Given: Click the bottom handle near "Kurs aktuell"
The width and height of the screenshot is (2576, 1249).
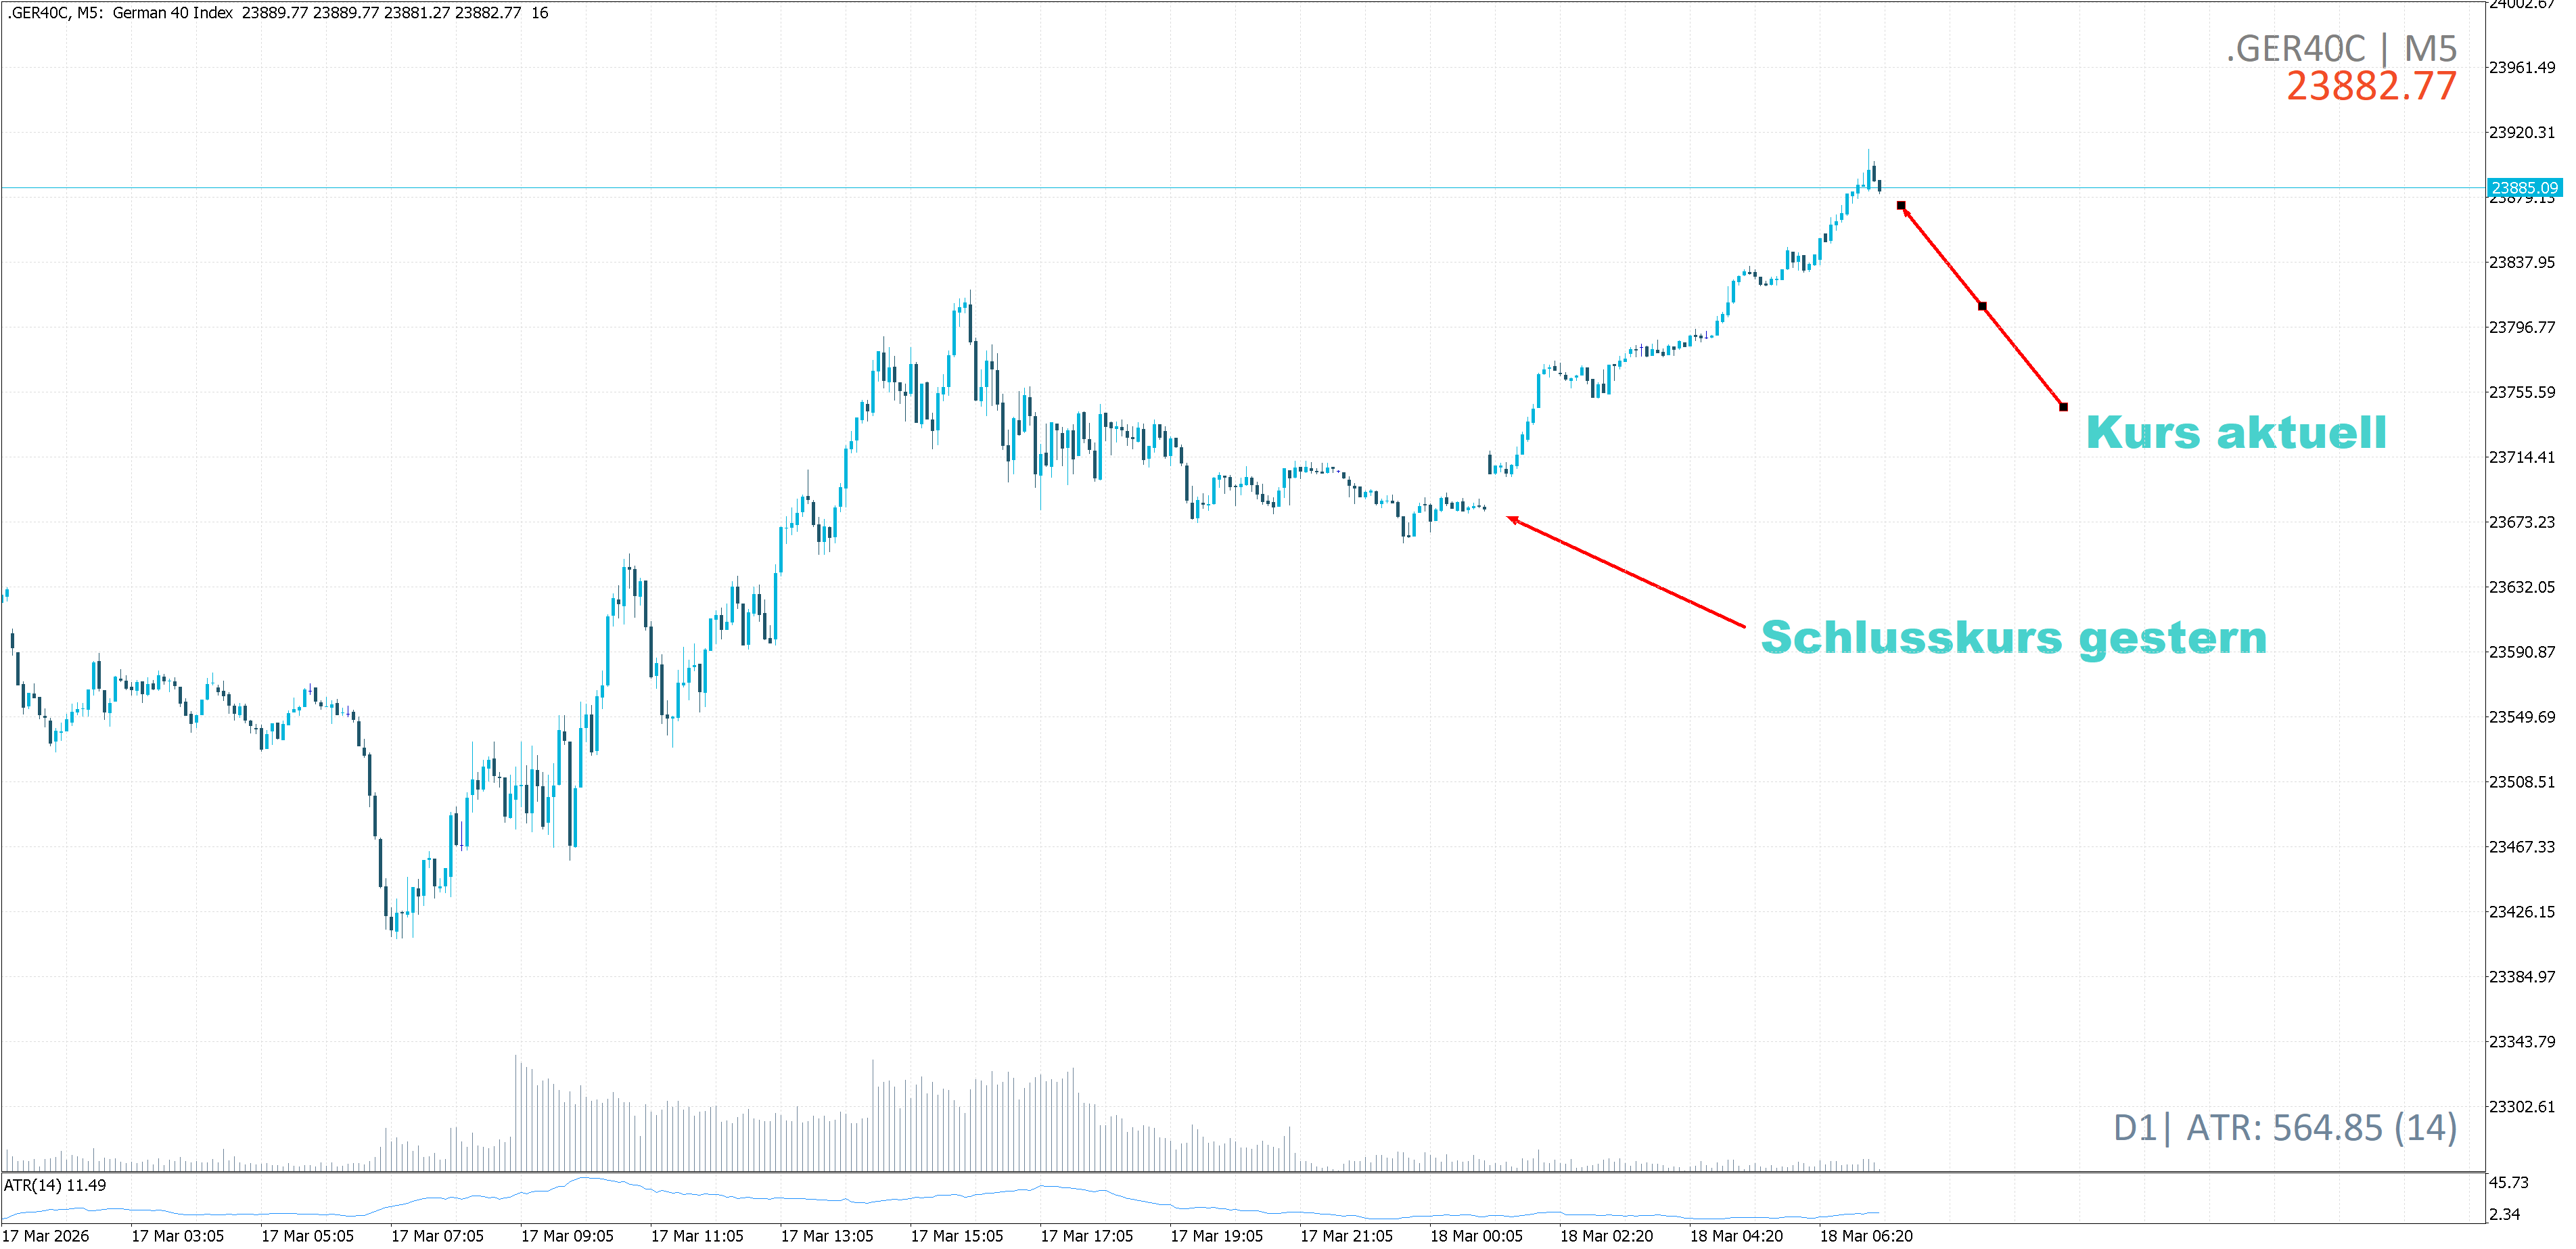Looking at the screenshot, I should [2063, 407].
